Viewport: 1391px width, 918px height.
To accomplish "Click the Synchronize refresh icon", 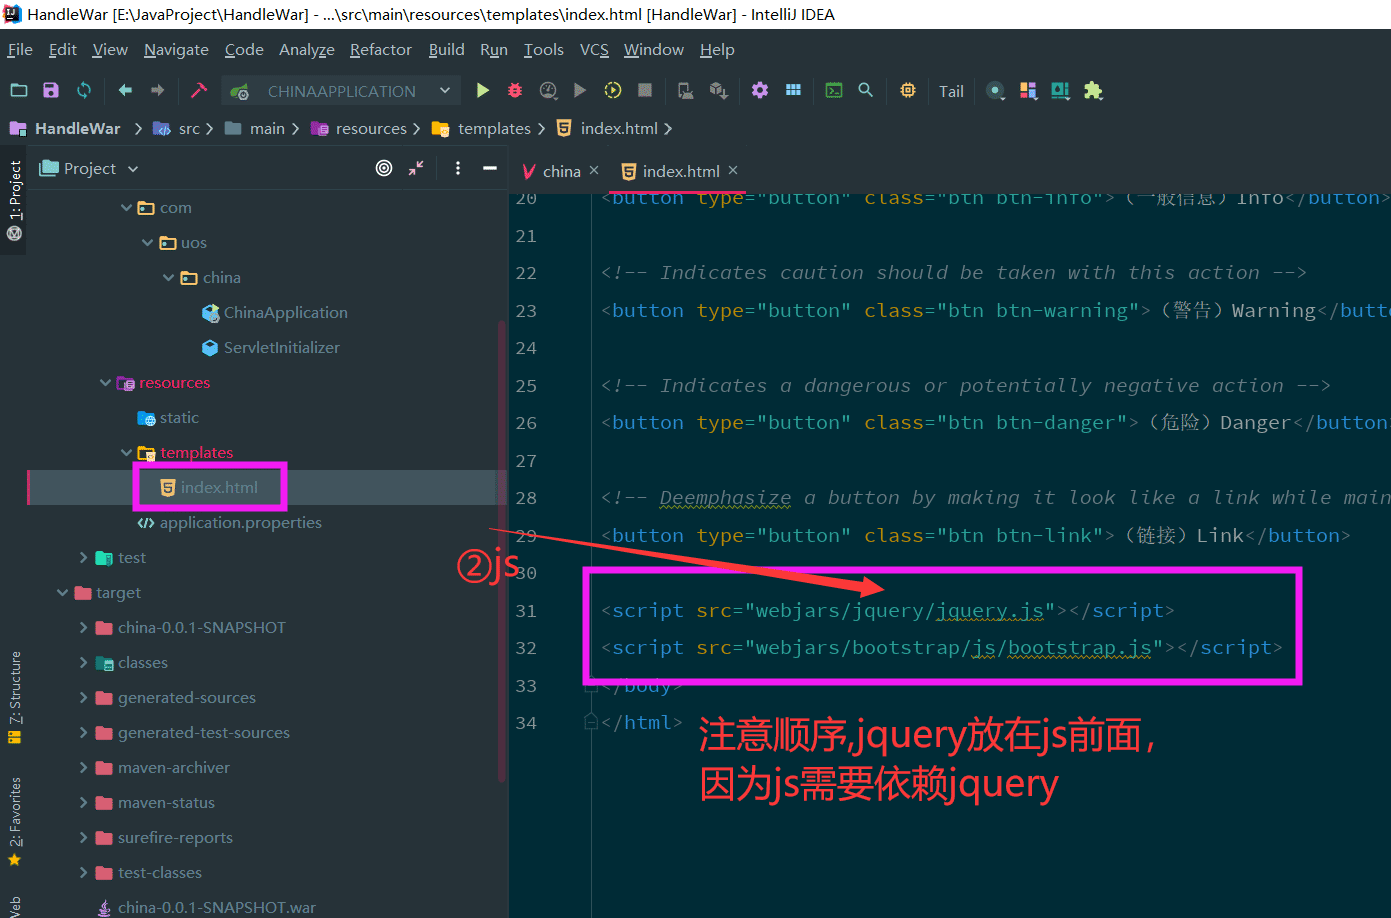I will [x=84, y=90].
